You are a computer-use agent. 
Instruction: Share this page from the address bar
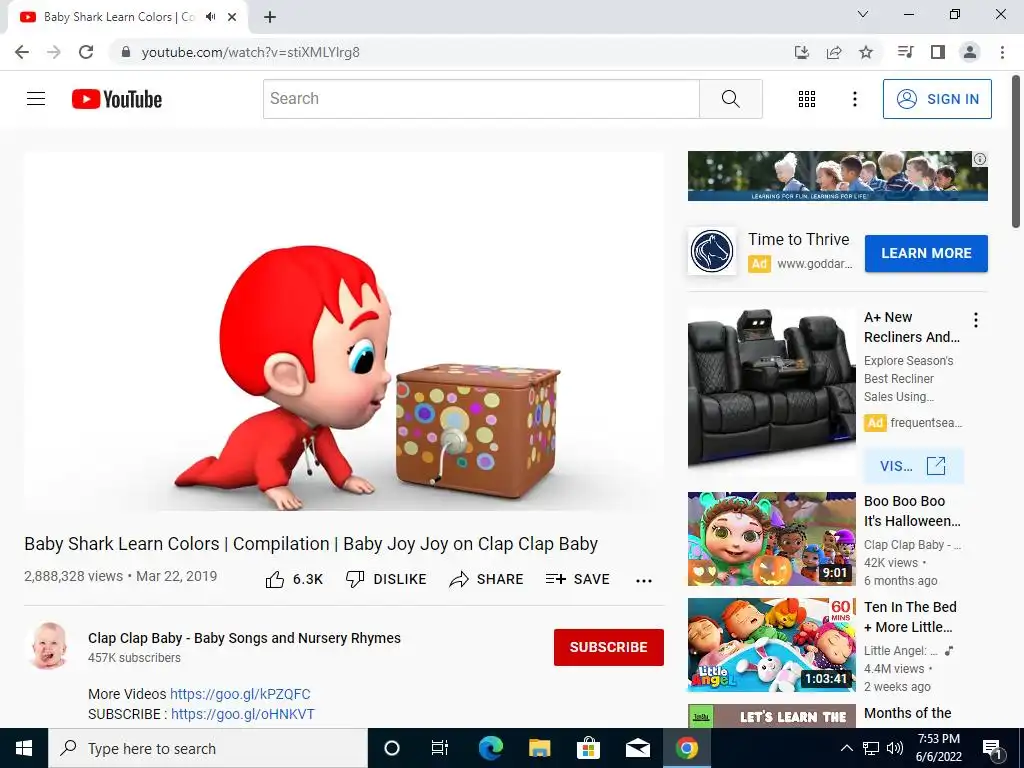(834, 52)
